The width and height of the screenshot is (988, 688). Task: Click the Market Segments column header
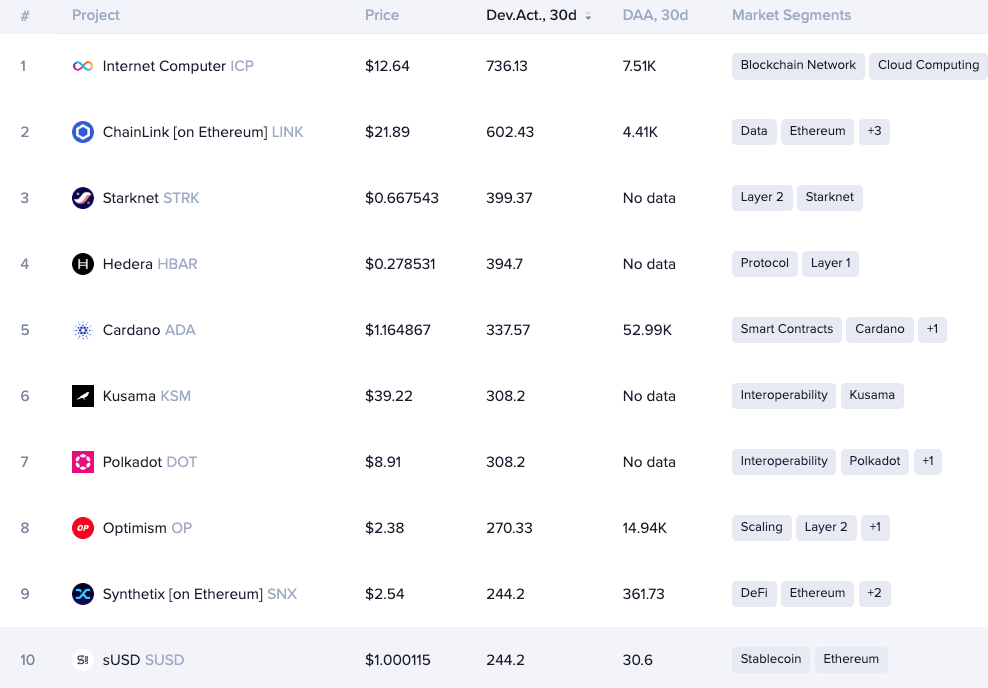[791, 15]
